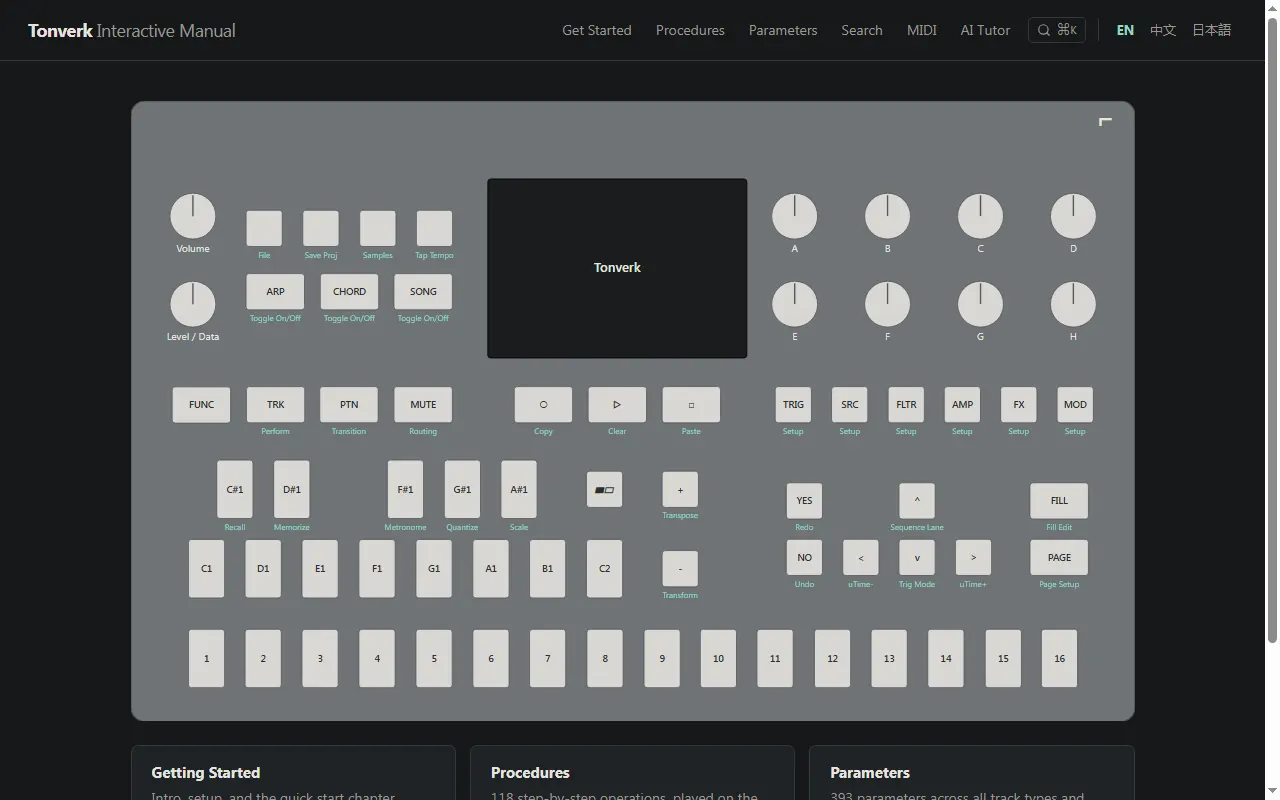The height and width of the screenshot is (800, 1280).
Task: Open the TRIG parameter page
Action: point(793,405)
